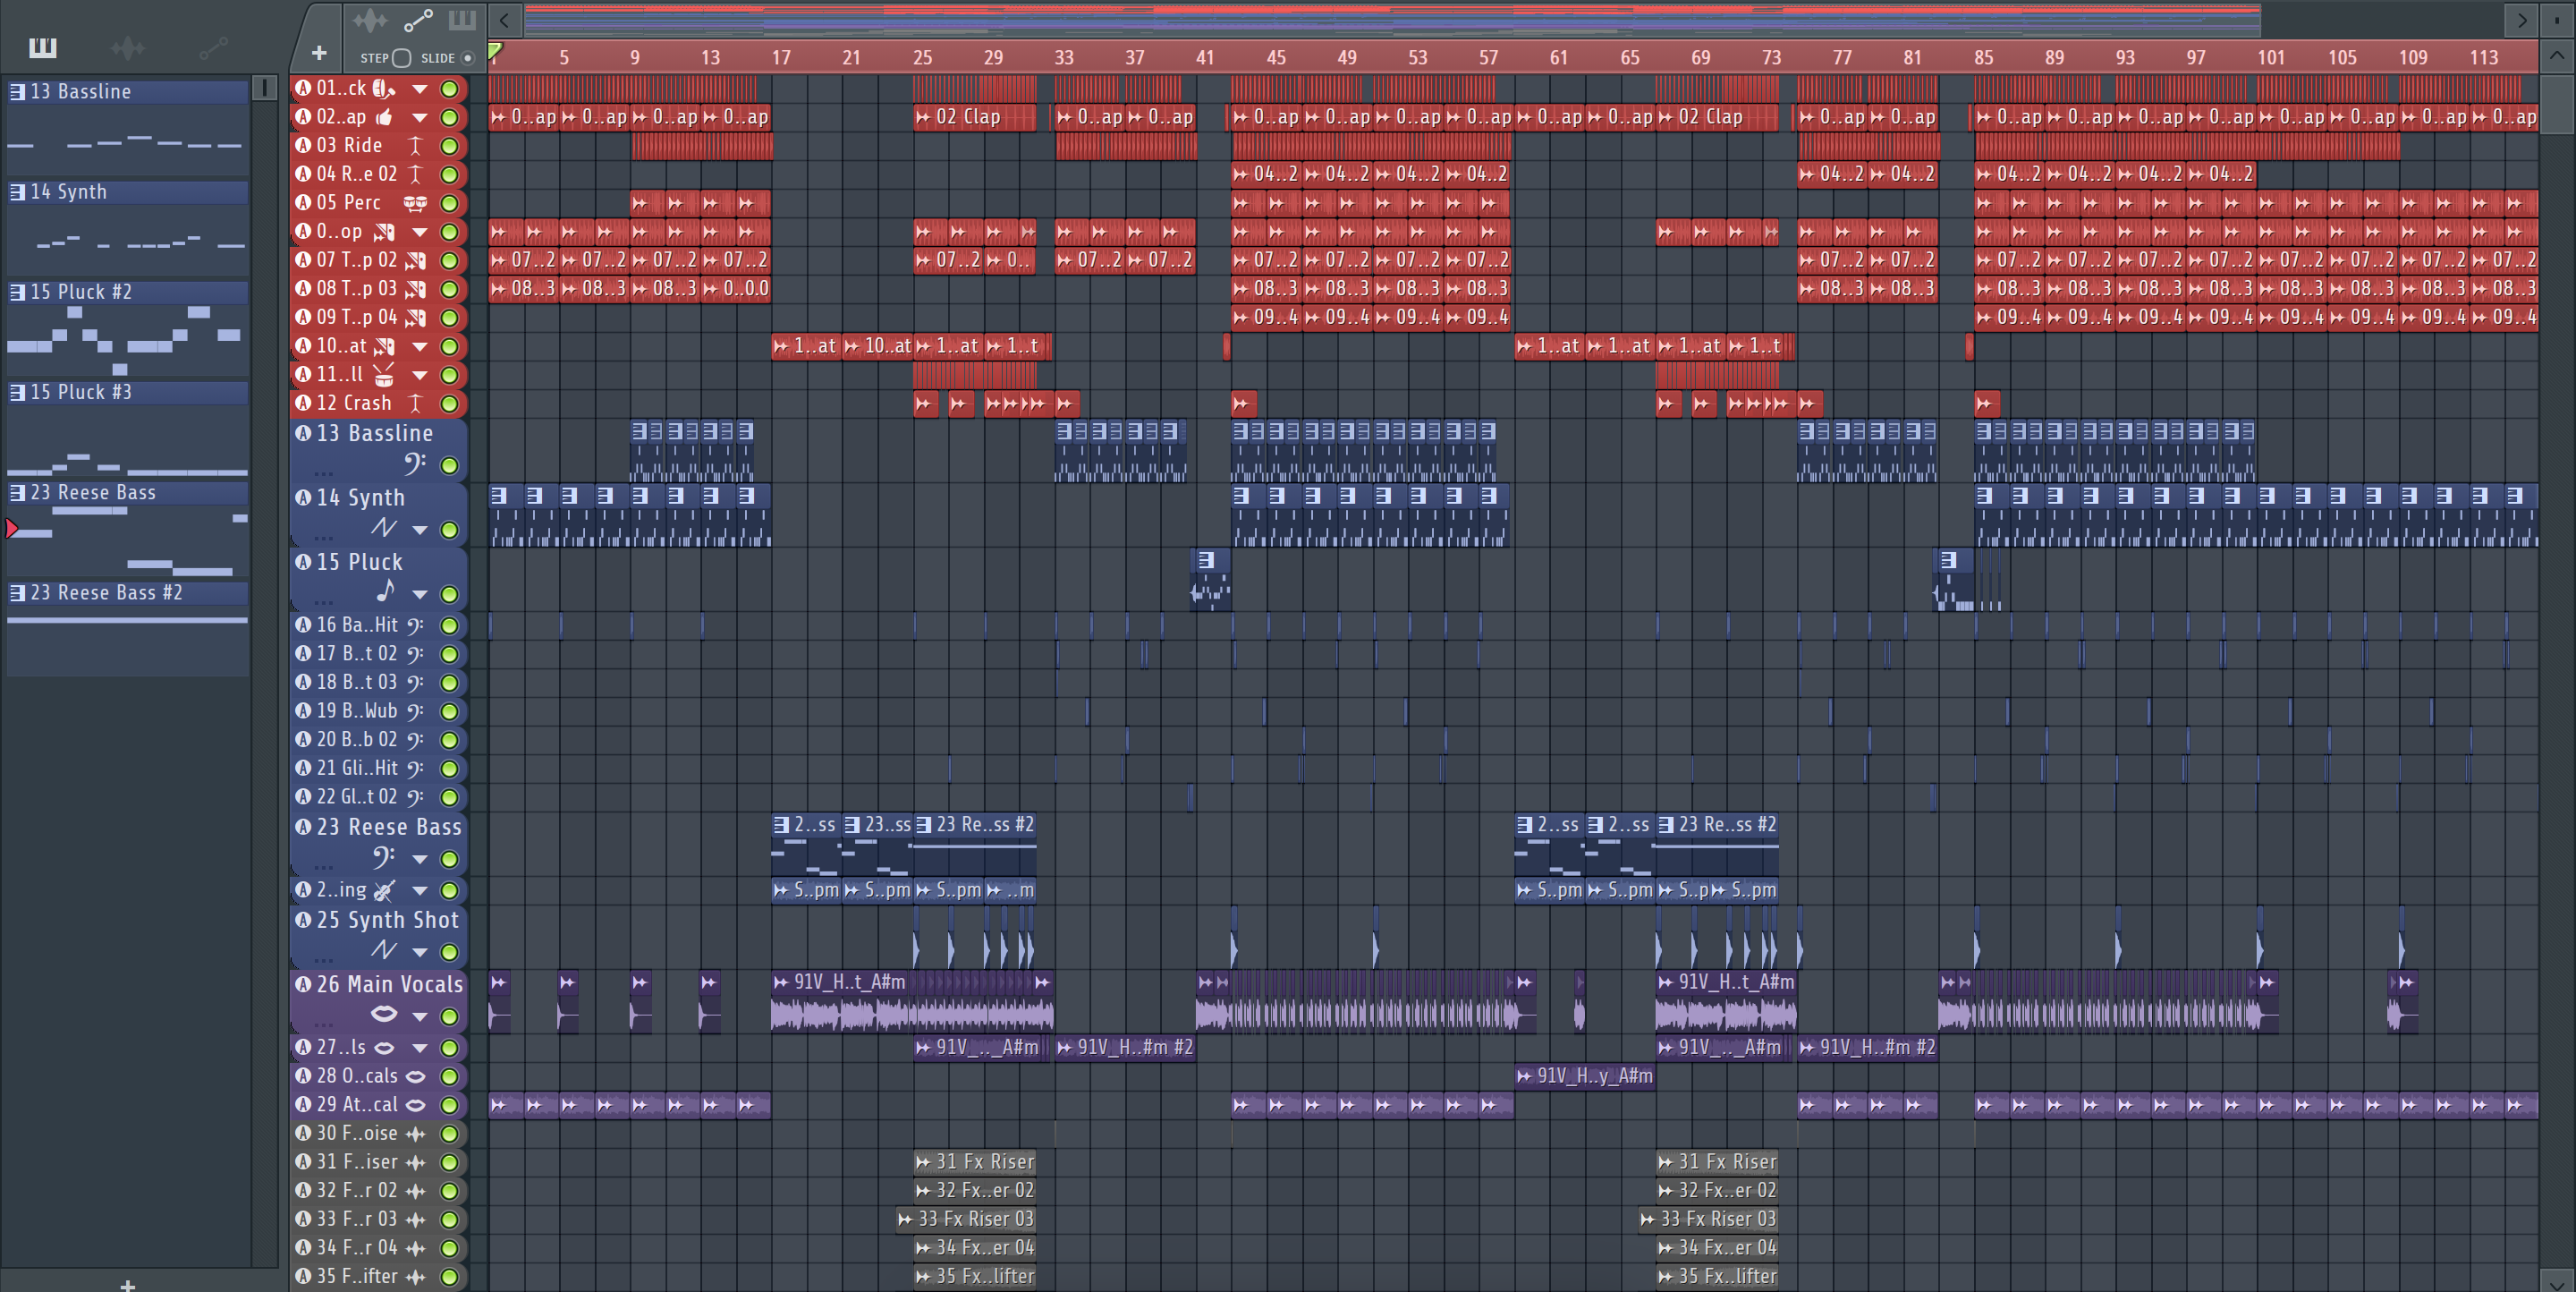Switch picker panel to patterns piano tab
Screen dimensions: 2576x1292
[42, 47]
